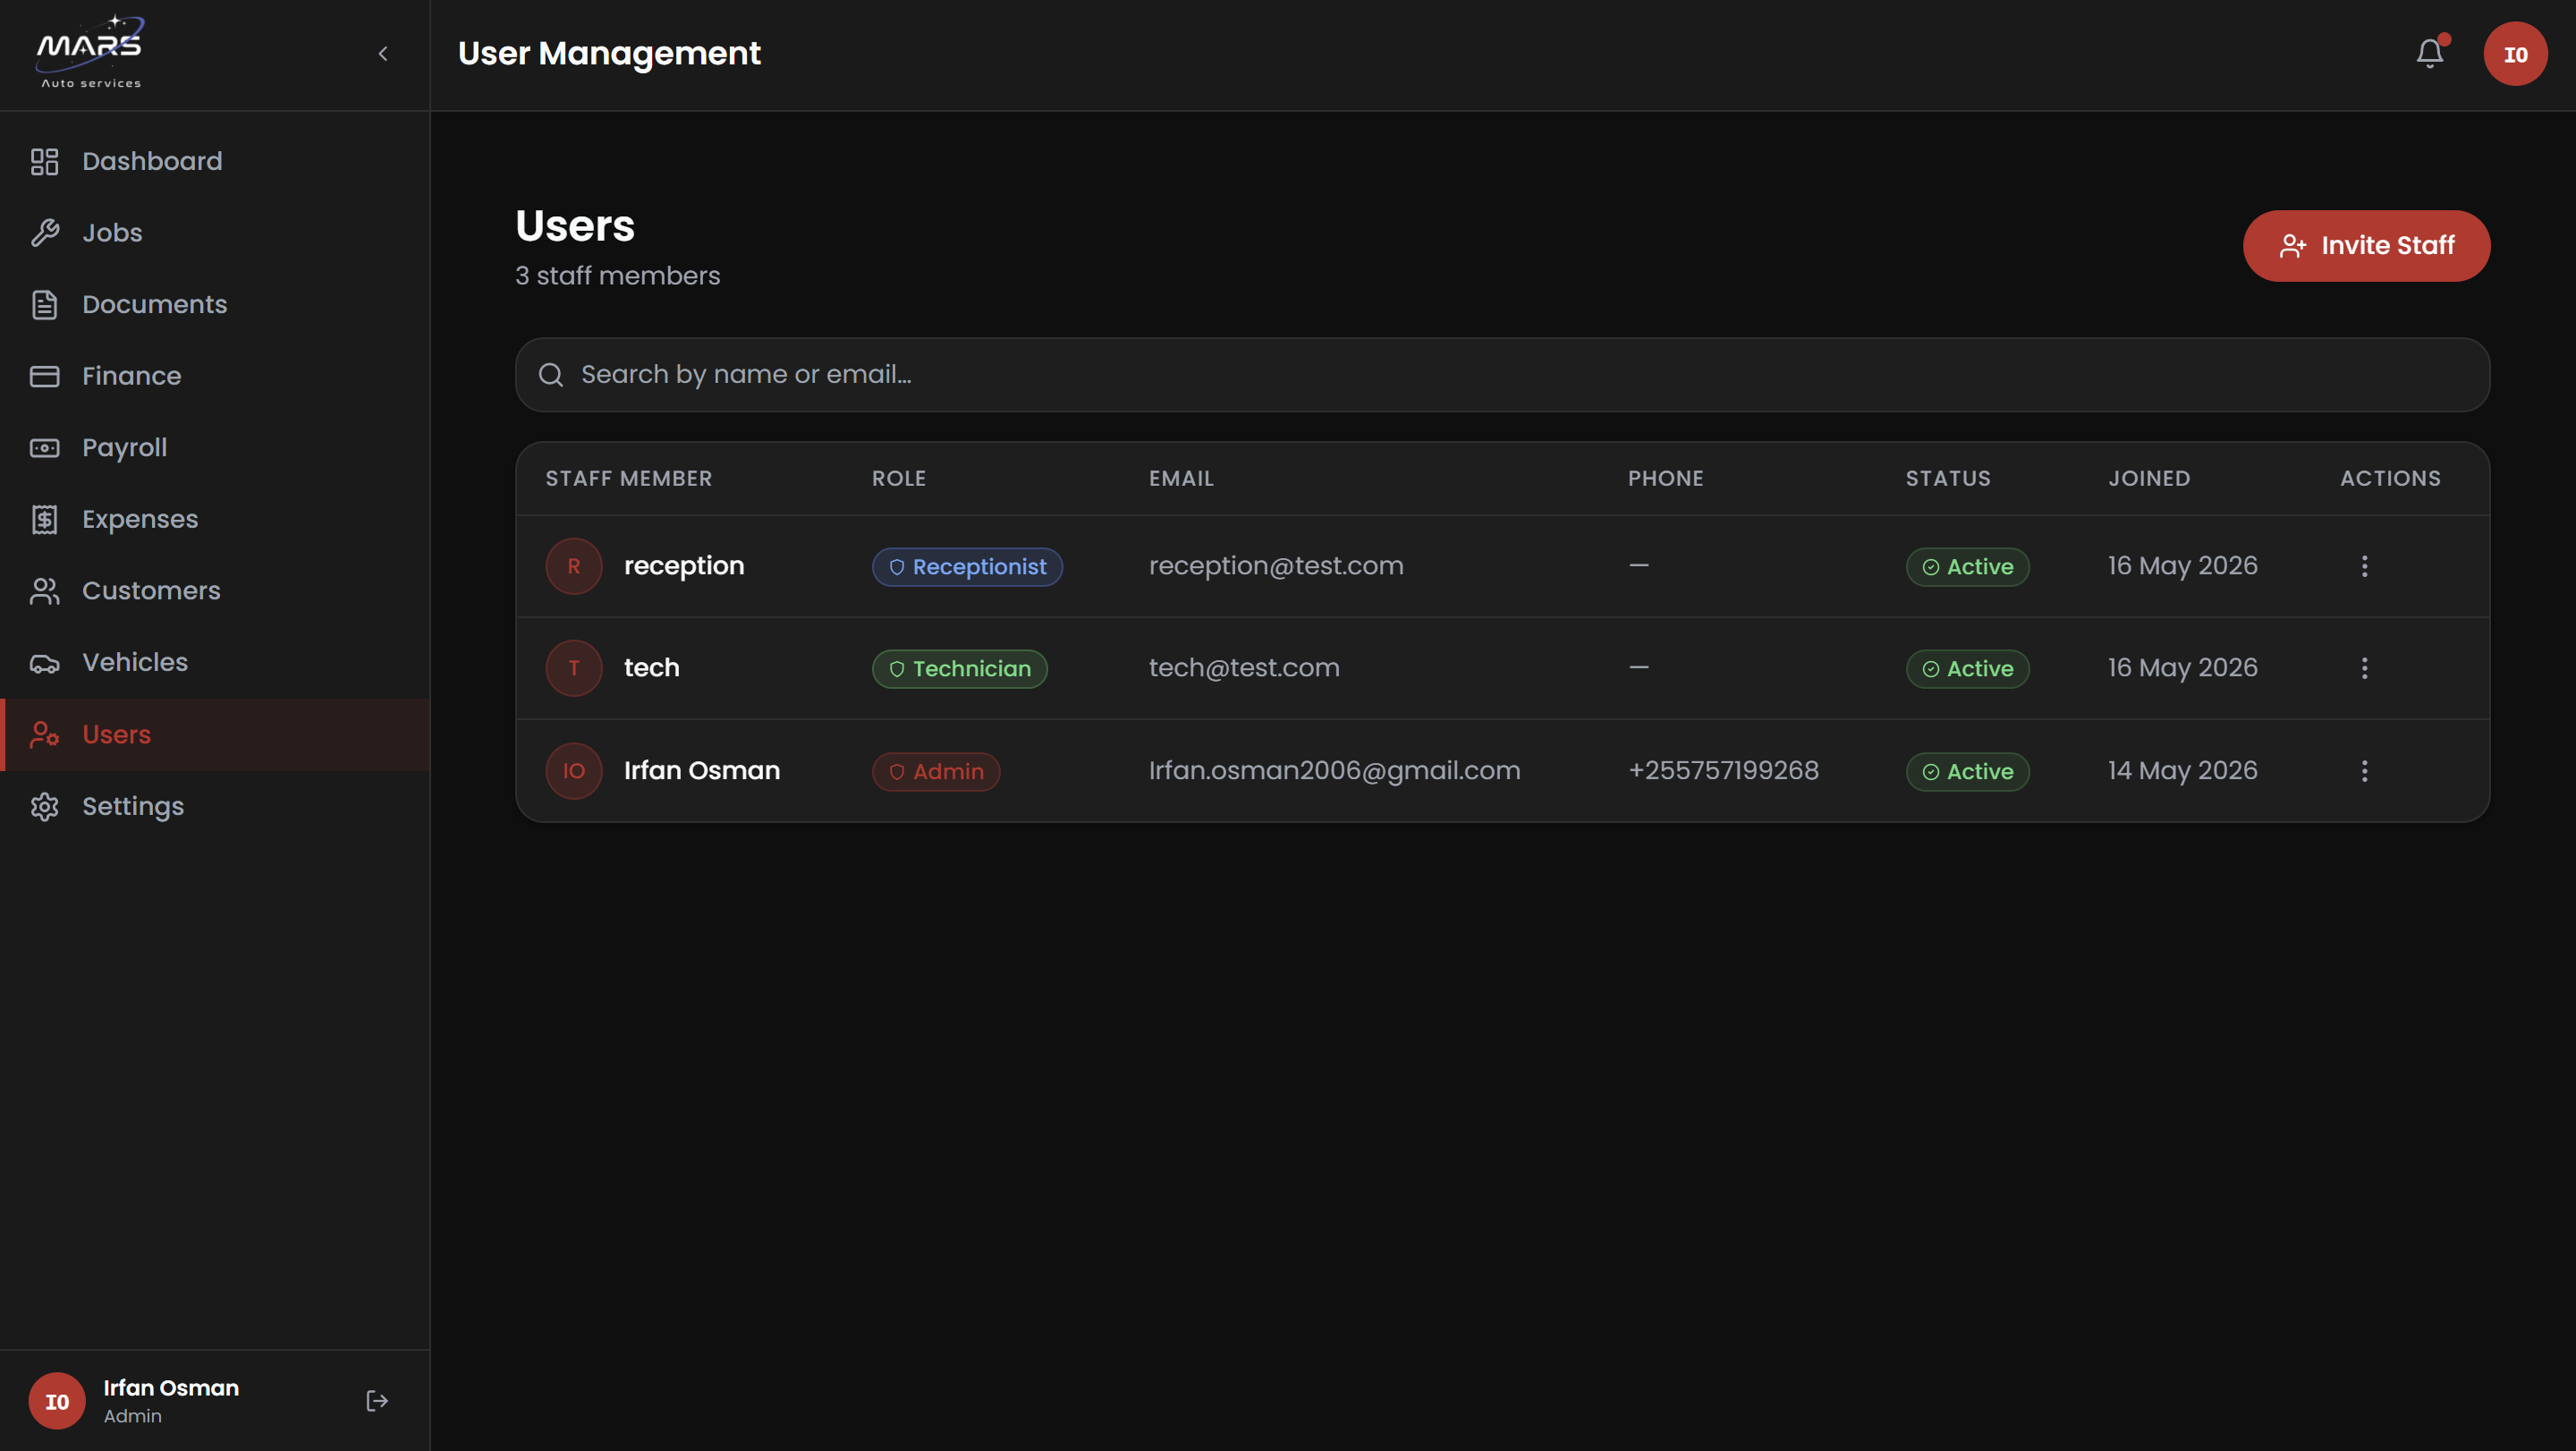Select the active Users menu label
This screenshot has height=1451, width=2576.
click(117, 735)
